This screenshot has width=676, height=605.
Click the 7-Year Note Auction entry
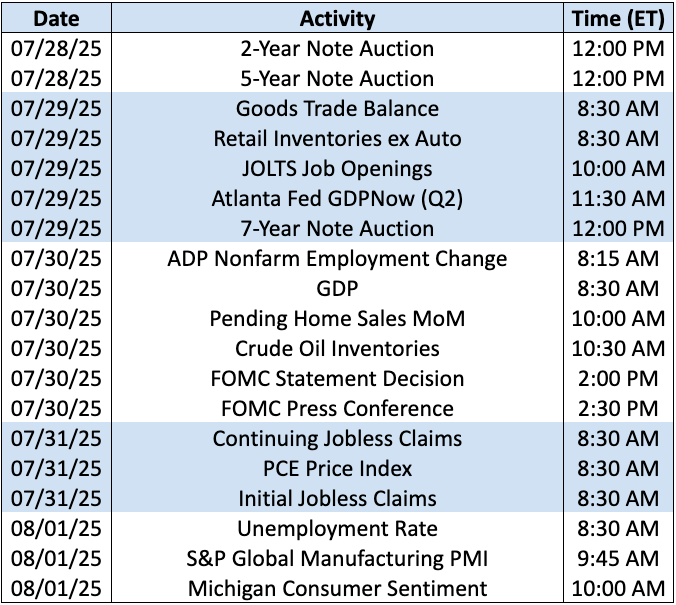[337, 229]
